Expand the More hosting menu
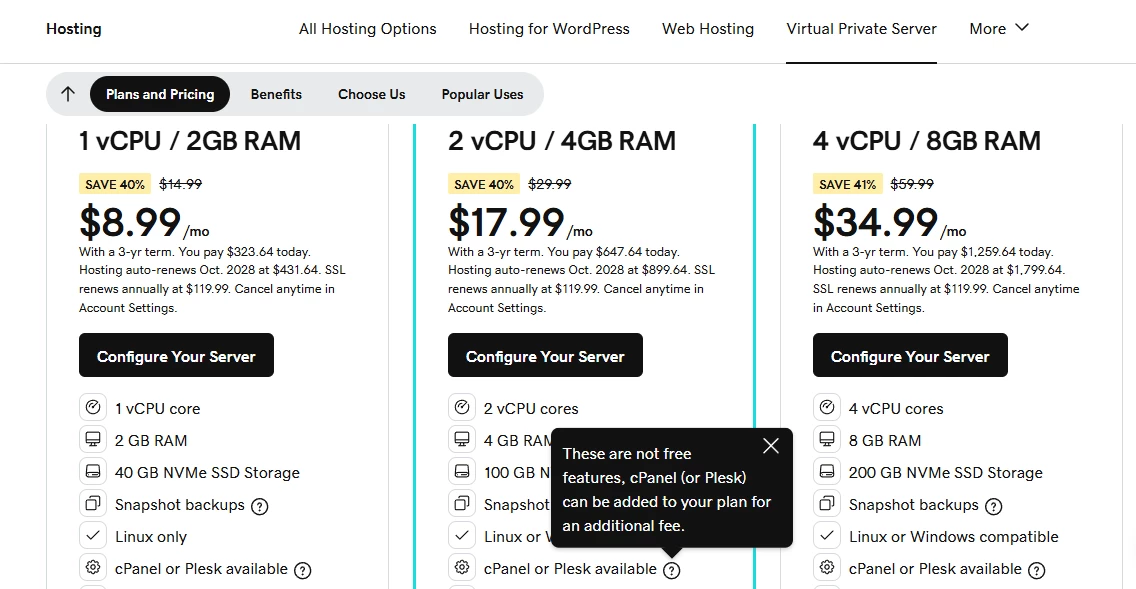The height and width of the screenshot is (589, 1136). pos(999,29)
